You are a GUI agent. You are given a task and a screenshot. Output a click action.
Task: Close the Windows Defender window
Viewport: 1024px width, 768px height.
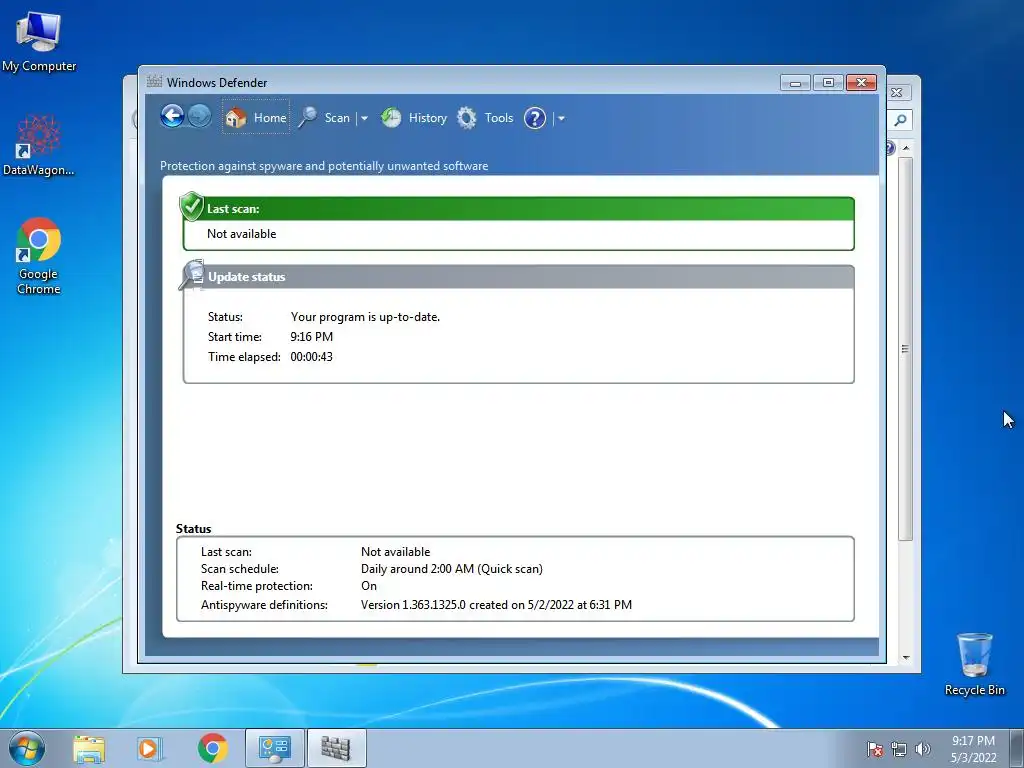(861, 83)
